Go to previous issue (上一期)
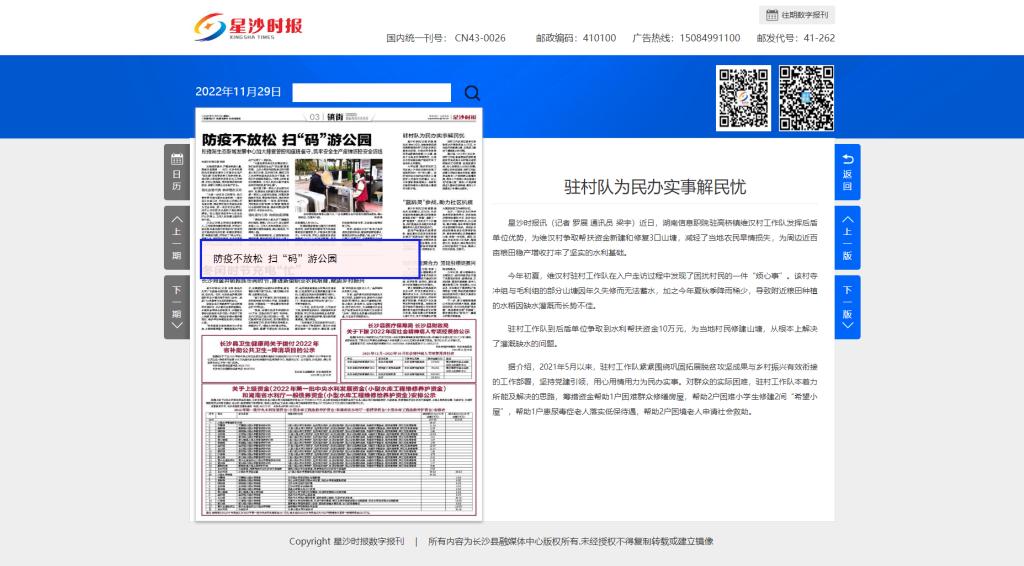Viewport: 1024px width, 566px height. coord(176,236)
